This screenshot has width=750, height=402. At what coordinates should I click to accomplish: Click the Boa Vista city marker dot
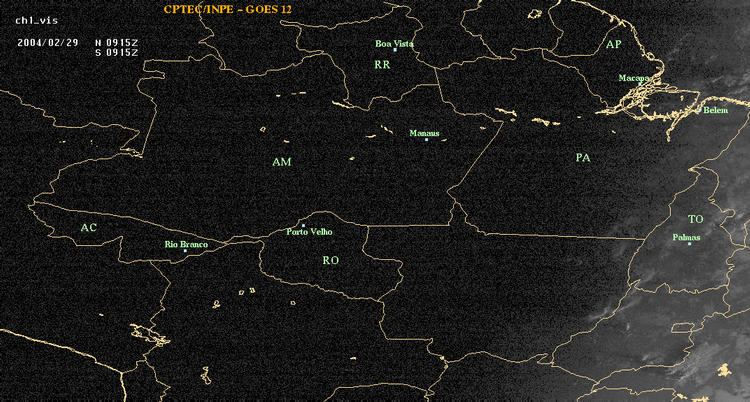click(395, 50)
